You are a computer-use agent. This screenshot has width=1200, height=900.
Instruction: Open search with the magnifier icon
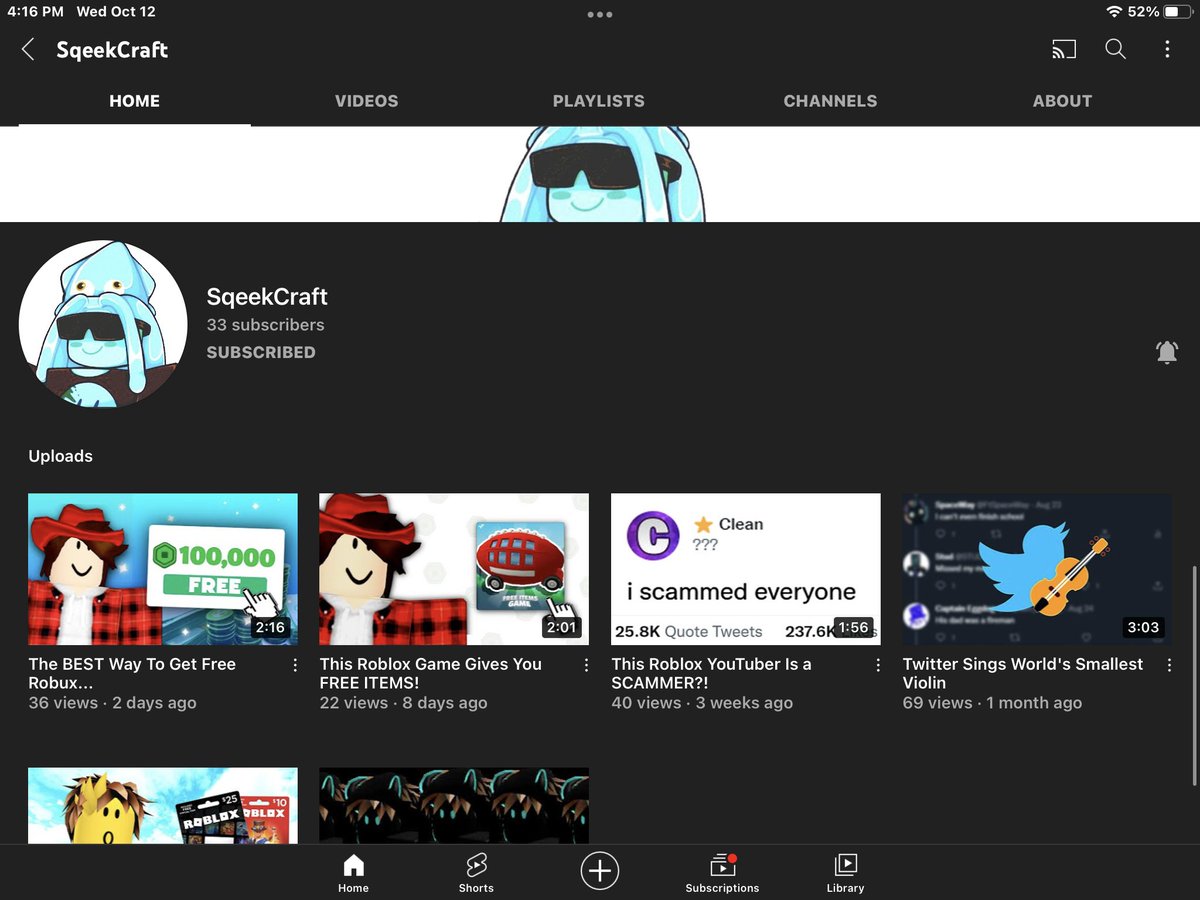pos(1115,49)
